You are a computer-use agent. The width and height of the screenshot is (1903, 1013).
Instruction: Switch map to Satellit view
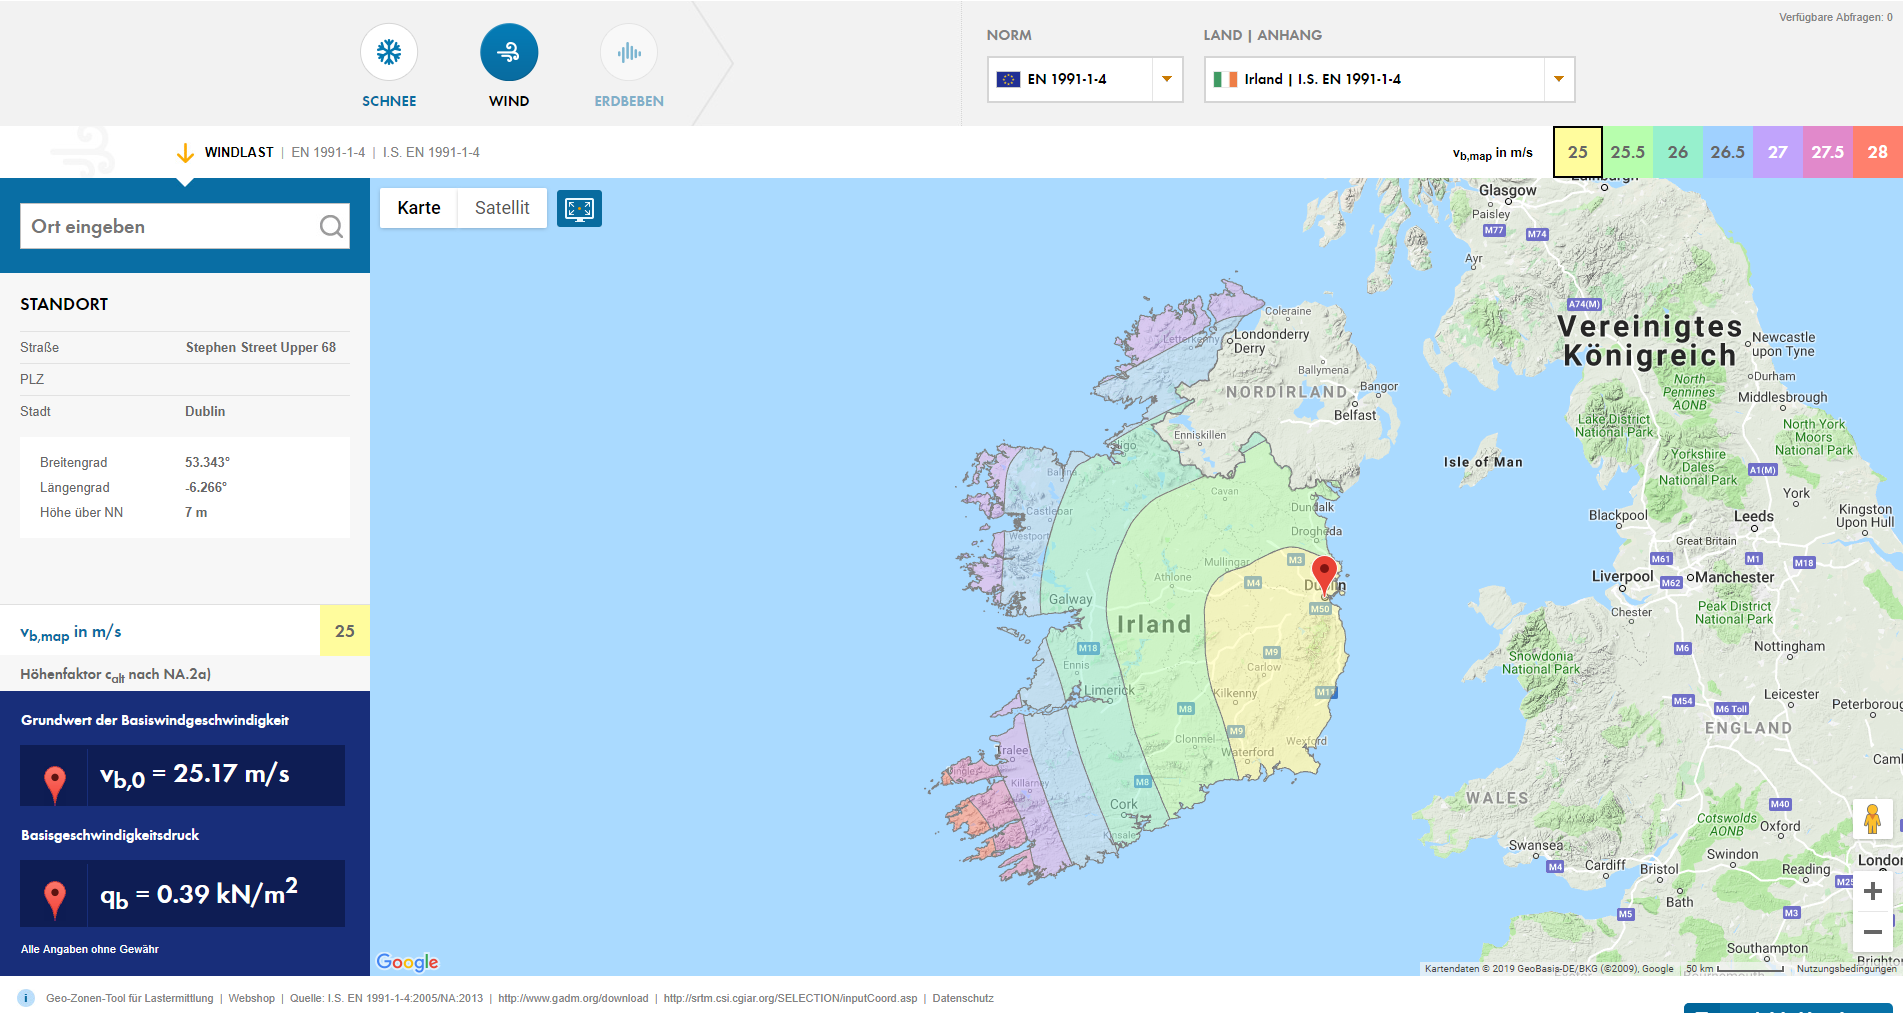pyautogui.click(x=502, y=208)
